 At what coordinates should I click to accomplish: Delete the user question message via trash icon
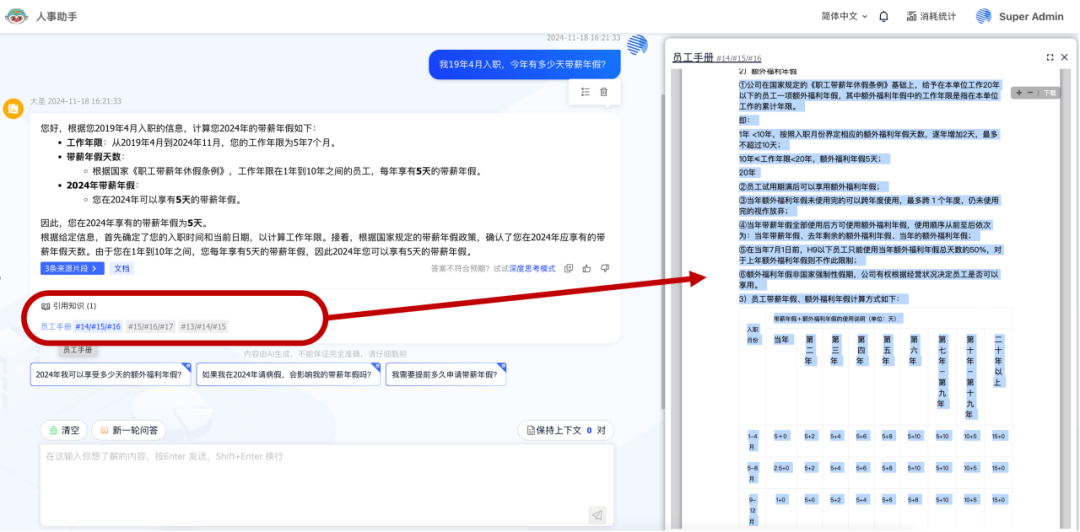pos(603,92)
